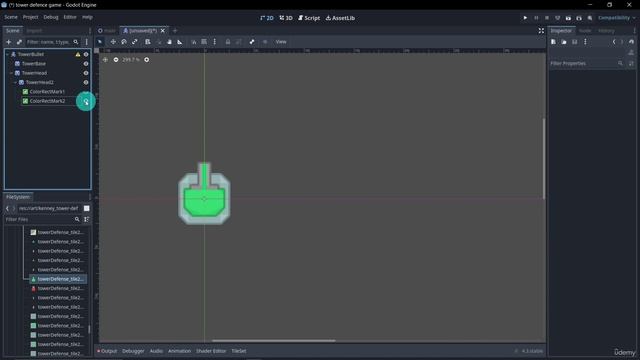Viewport: 640px width, 360px height.
Task: Open the Editor menu
Action: [x=70, y=17]
